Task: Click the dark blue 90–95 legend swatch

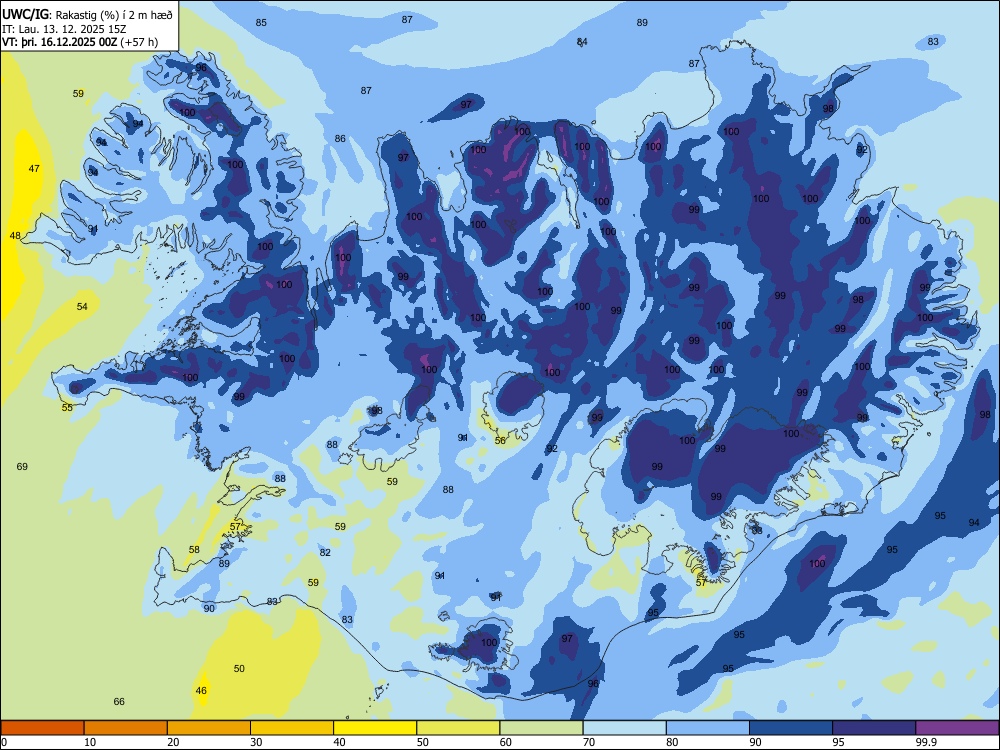Action: pos(791,728)
